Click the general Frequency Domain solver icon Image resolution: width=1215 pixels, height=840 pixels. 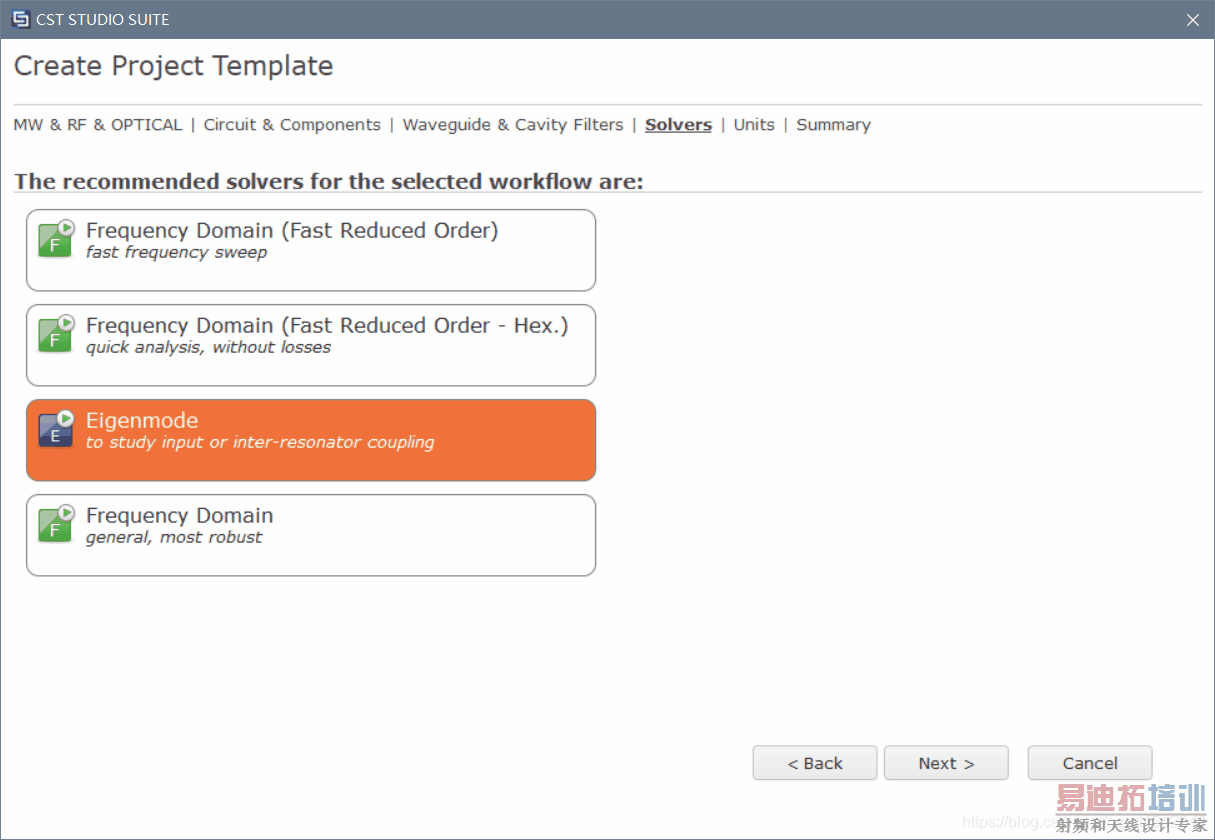pos(56,524)
